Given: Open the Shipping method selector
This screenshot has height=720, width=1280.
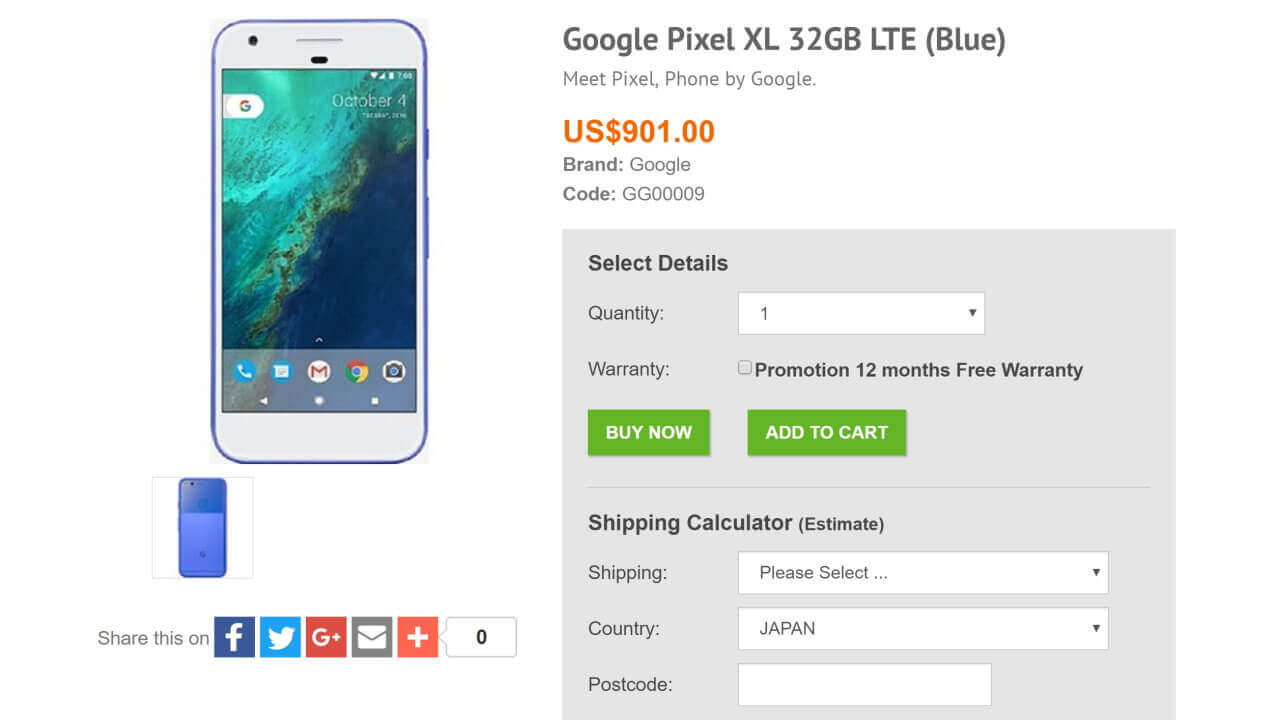Looking at the screenshot, I should pyautogui.click(x=922, y=572).
